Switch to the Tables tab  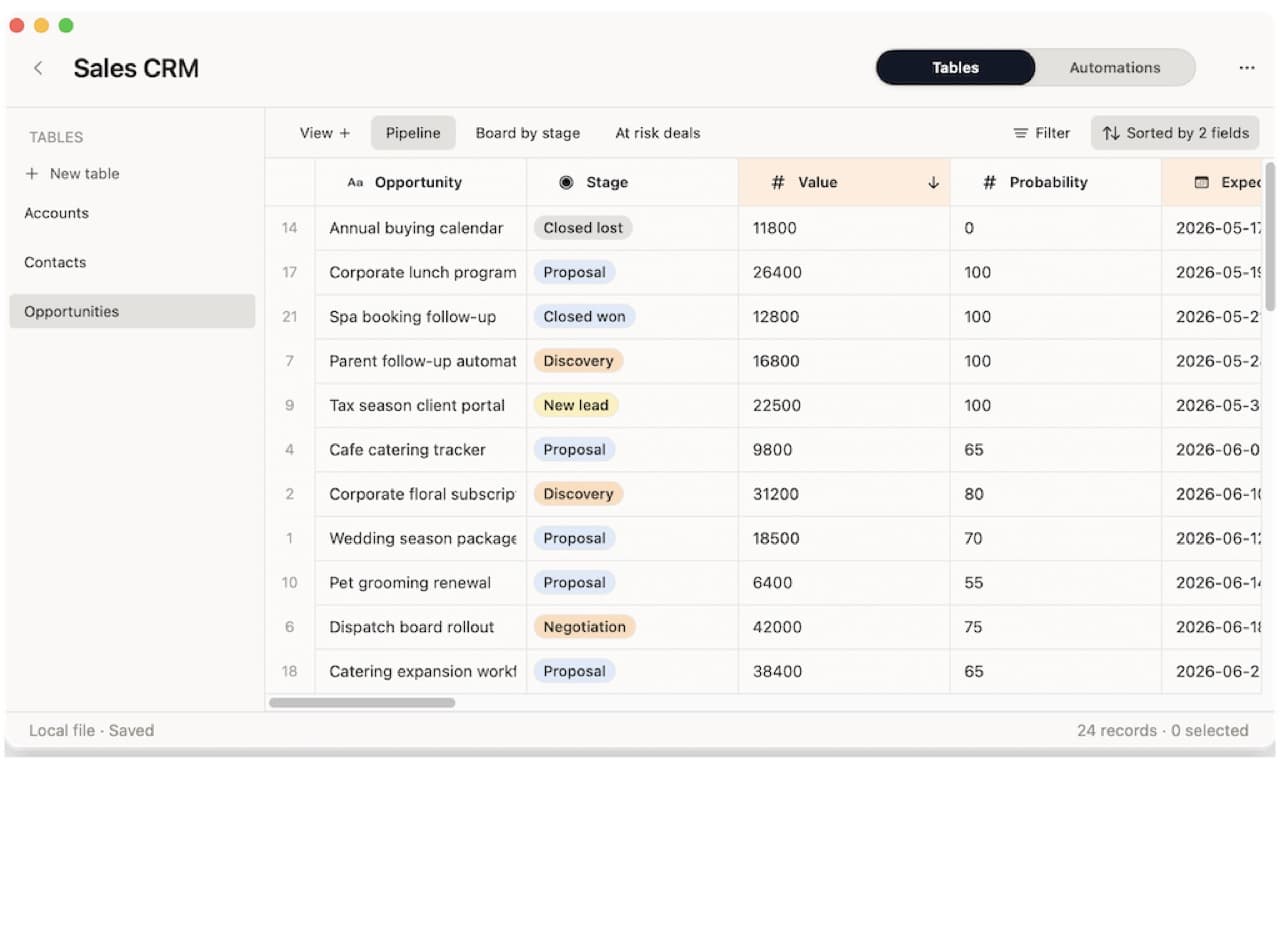pyautogui.click(x=955, y=68)
